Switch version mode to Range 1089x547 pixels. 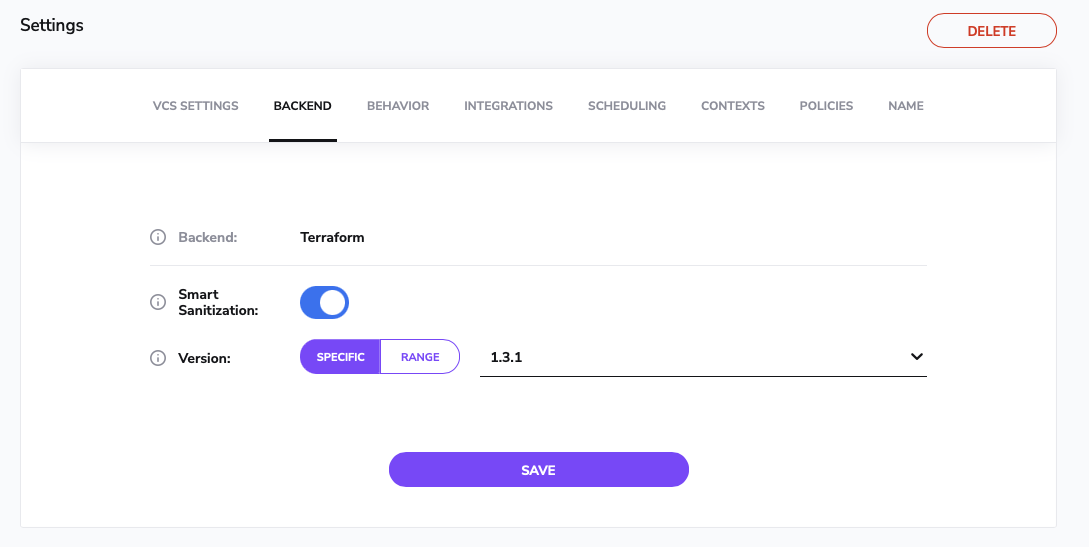pyautogui.click(x=420, y=357)
